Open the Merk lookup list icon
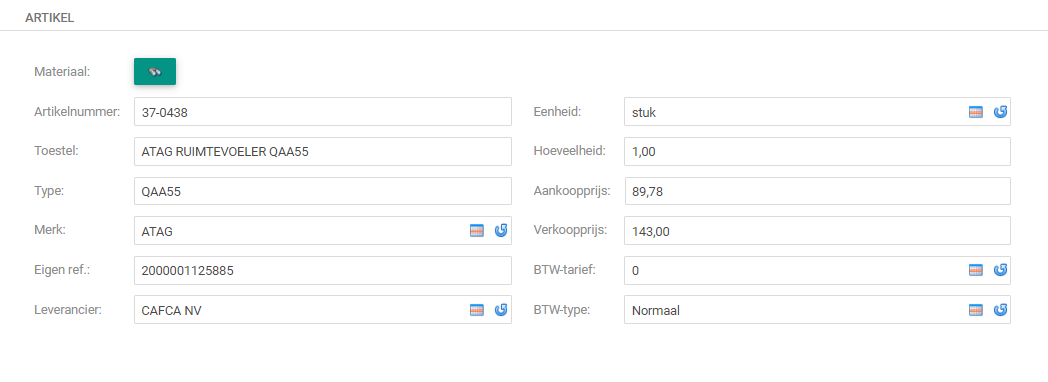This screenshot has width=1048, height=382. coord(477,231)
